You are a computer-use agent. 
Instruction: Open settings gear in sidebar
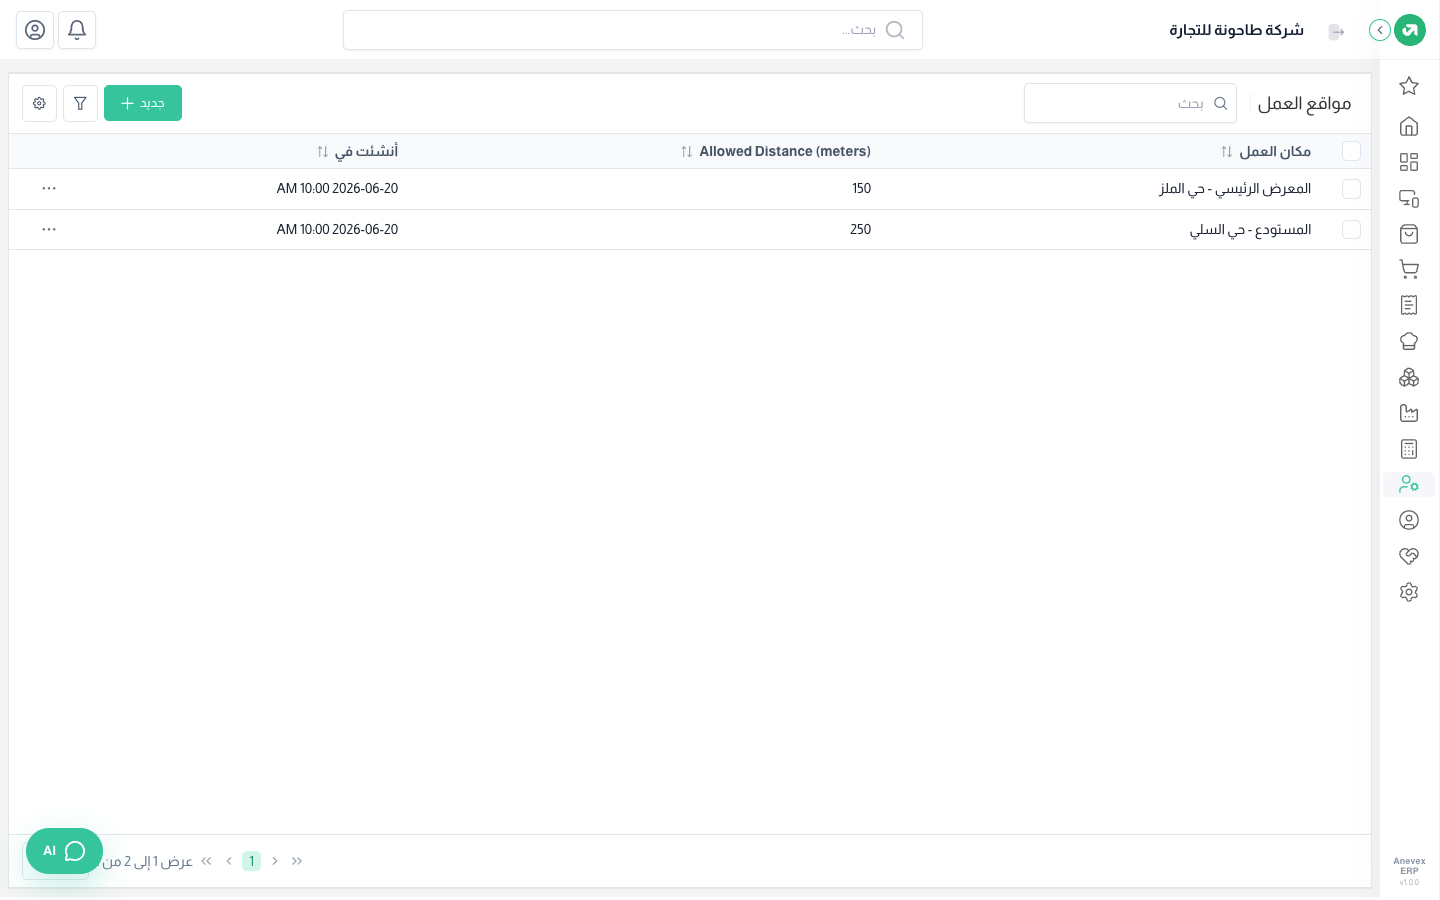(1409, 592)
